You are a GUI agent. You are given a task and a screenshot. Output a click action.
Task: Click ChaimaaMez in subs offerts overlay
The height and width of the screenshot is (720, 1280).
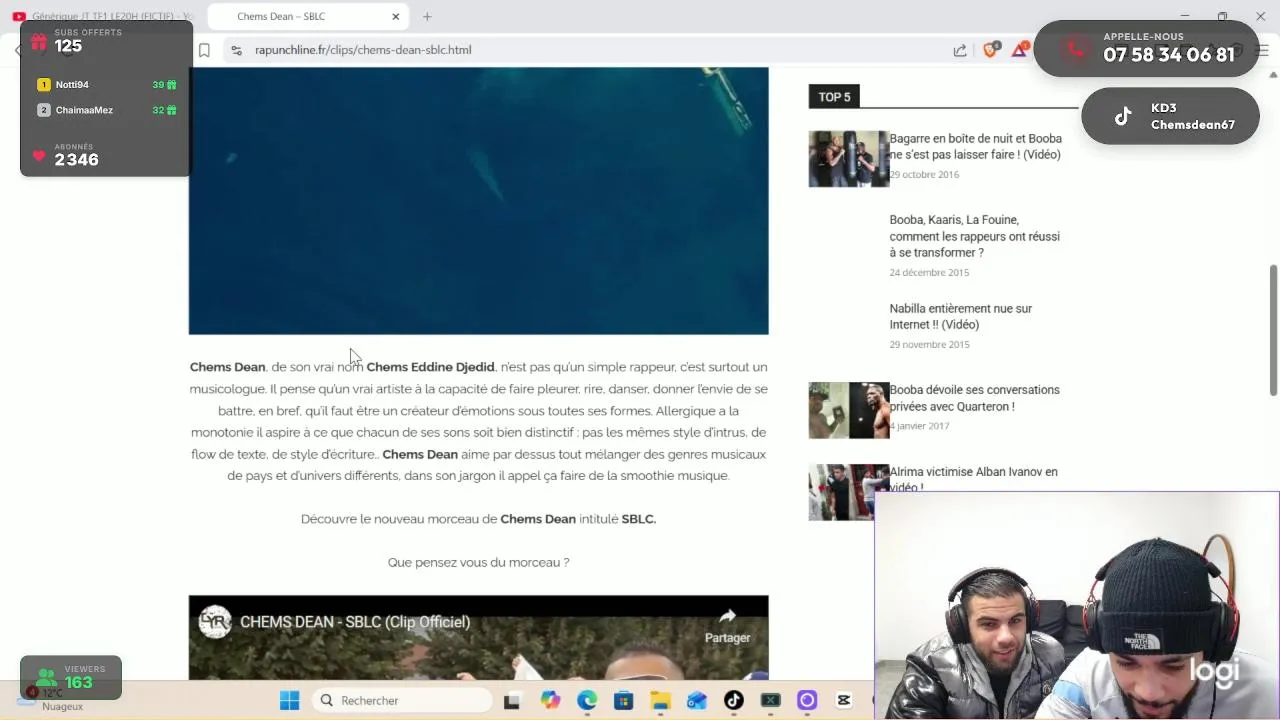(x=84, y=110)
